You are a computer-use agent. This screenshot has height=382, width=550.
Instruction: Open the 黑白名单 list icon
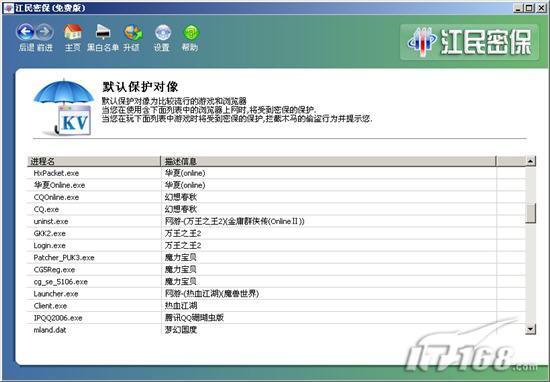(103, 32)
